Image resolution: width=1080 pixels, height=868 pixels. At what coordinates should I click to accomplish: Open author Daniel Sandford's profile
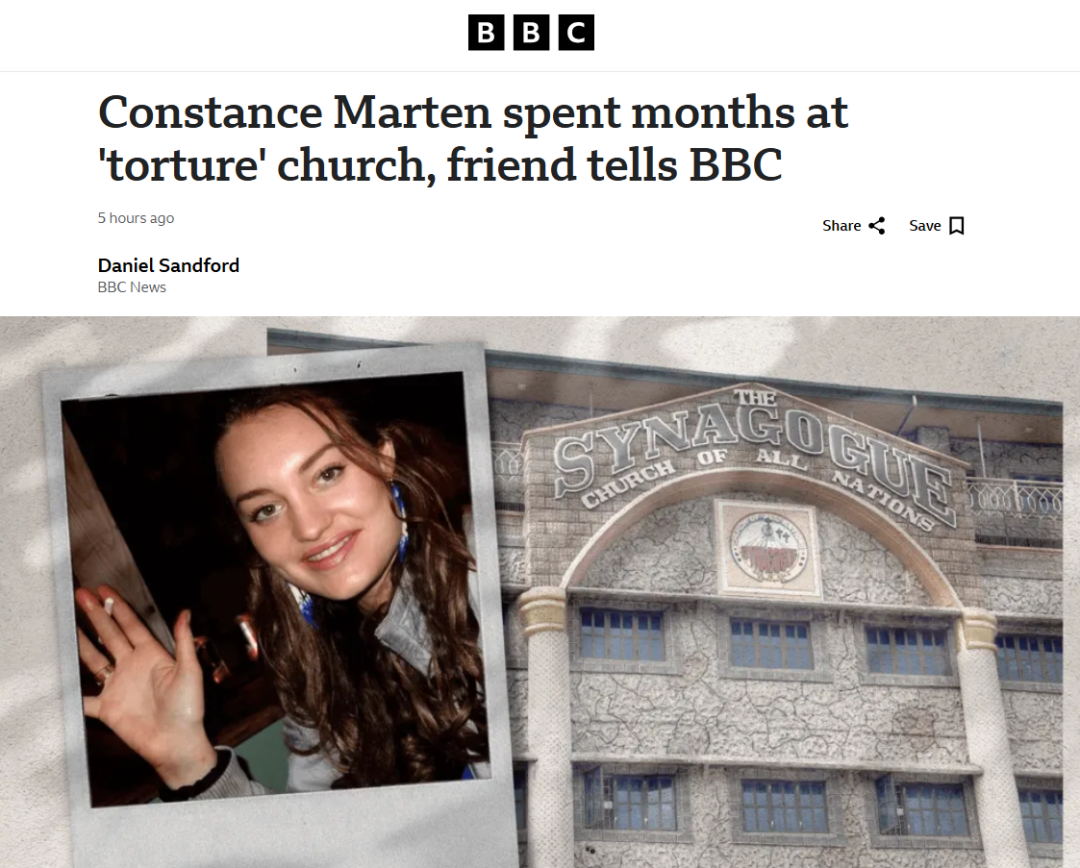(x=169, y=265)
